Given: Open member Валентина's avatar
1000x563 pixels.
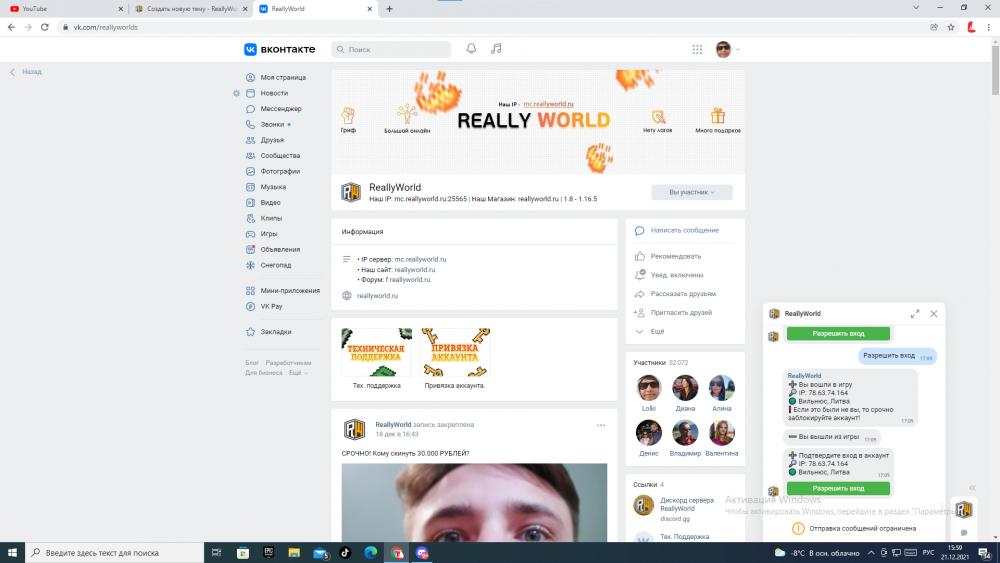Looking at the screenshot, I should click(721, 433).
